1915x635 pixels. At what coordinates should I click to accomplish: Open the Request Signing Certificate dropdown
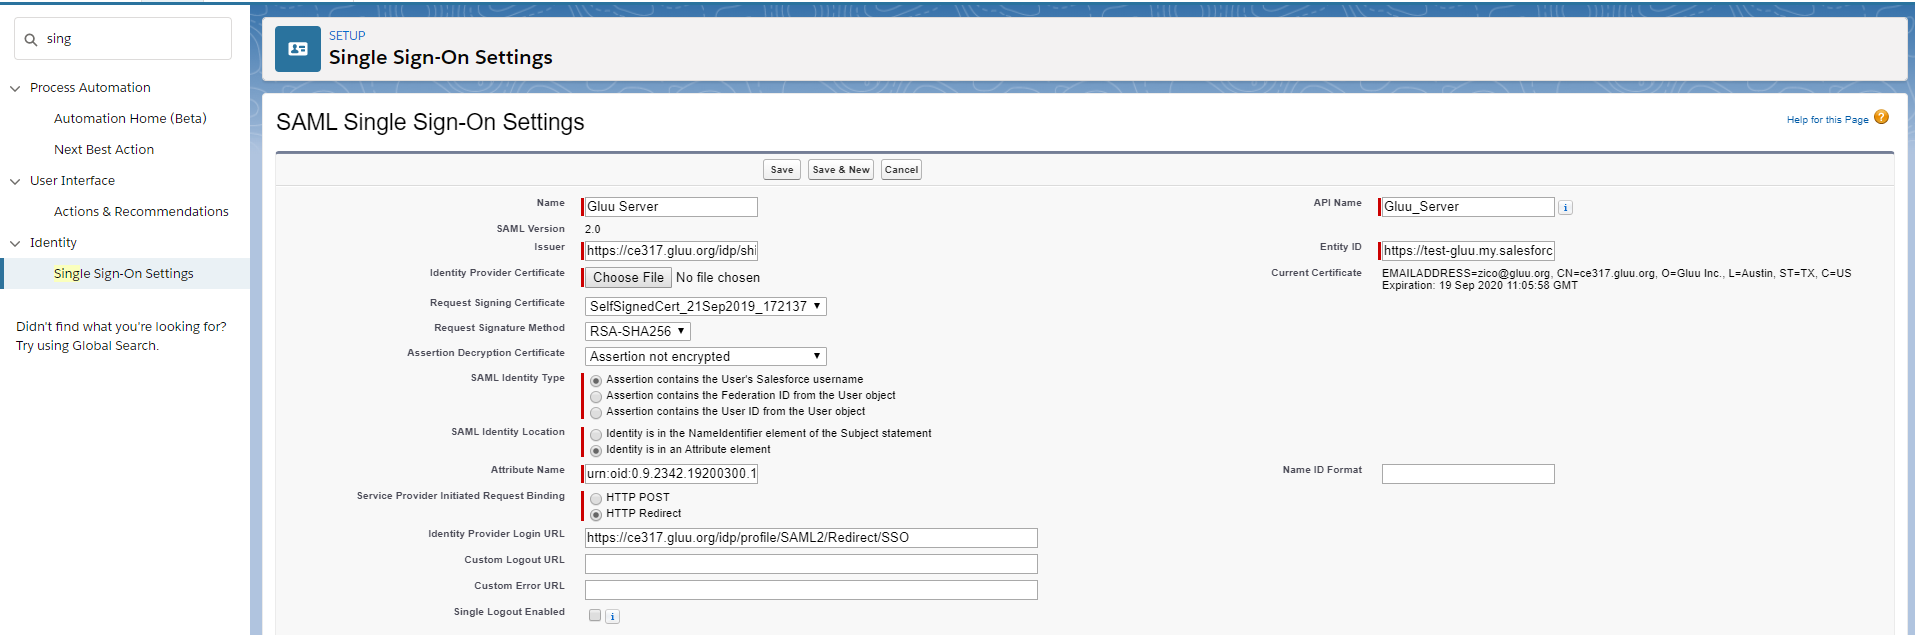tap(705, 307)
